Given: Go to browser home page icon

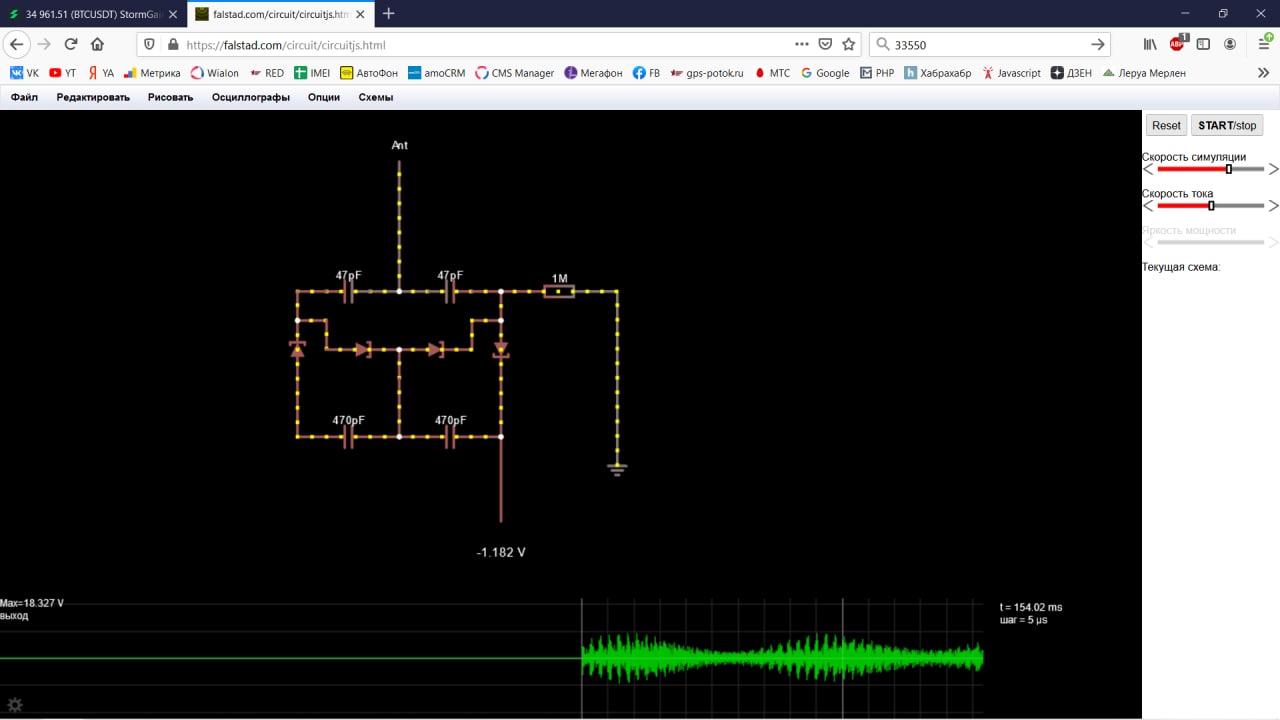Looking at the screenshot, I should coord(97,44).
